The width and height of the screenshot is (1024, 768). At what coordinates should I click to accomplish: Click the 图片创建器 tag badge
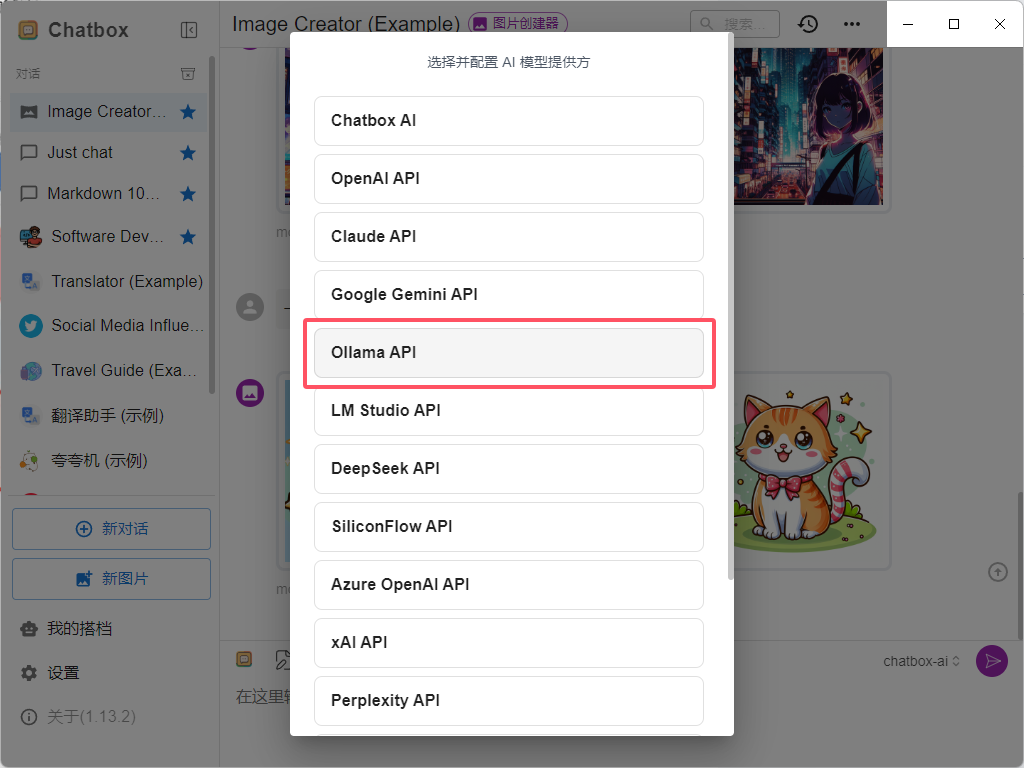517,24
